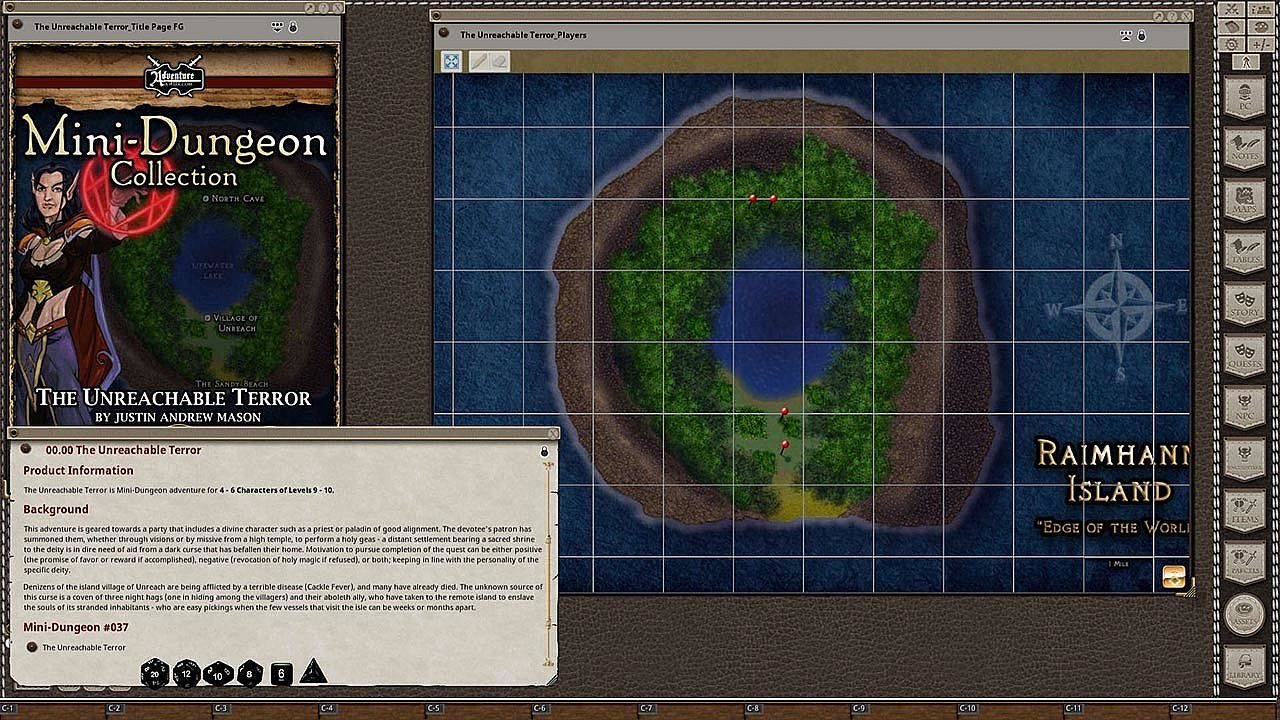The image size is (1280, 720).
Task: Toggle lock icon on story window
Action: tap(544, 451)
